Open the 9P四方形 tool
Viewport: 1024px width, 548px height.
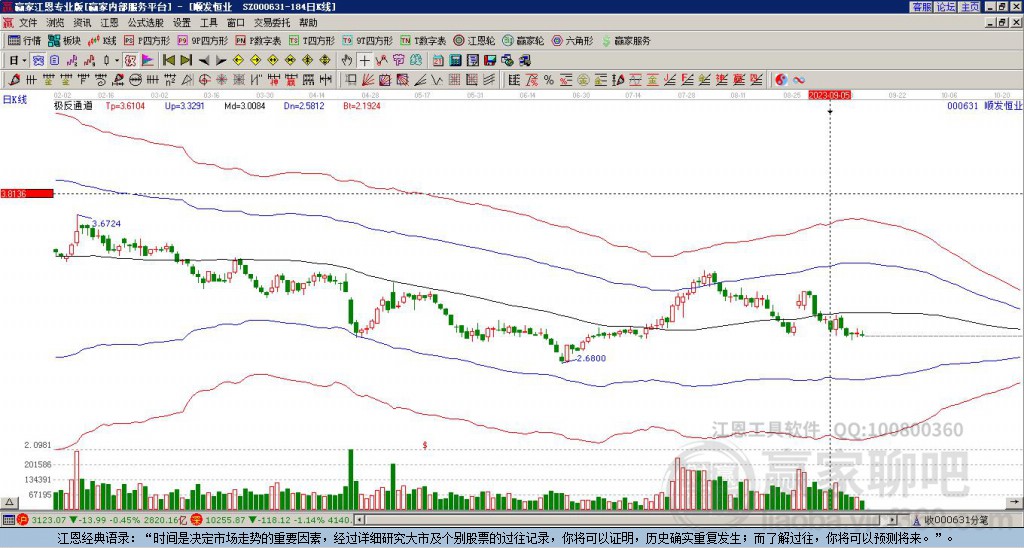pos(202,40)
